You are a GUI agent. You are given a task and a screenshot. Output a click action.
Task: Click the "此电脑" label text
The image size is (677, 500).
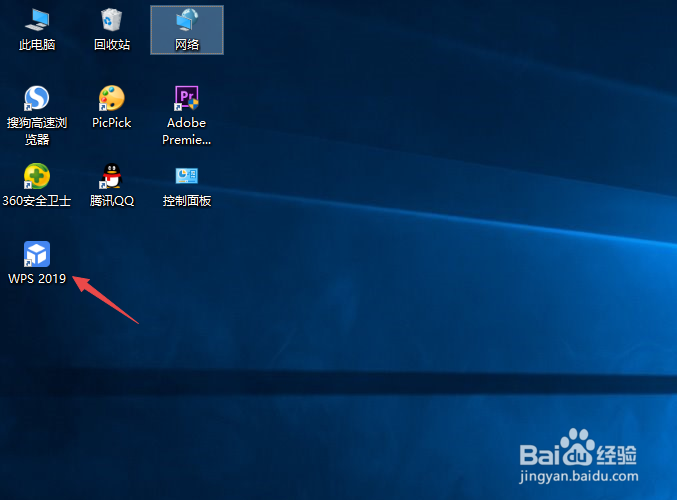[x=37, y=44]
